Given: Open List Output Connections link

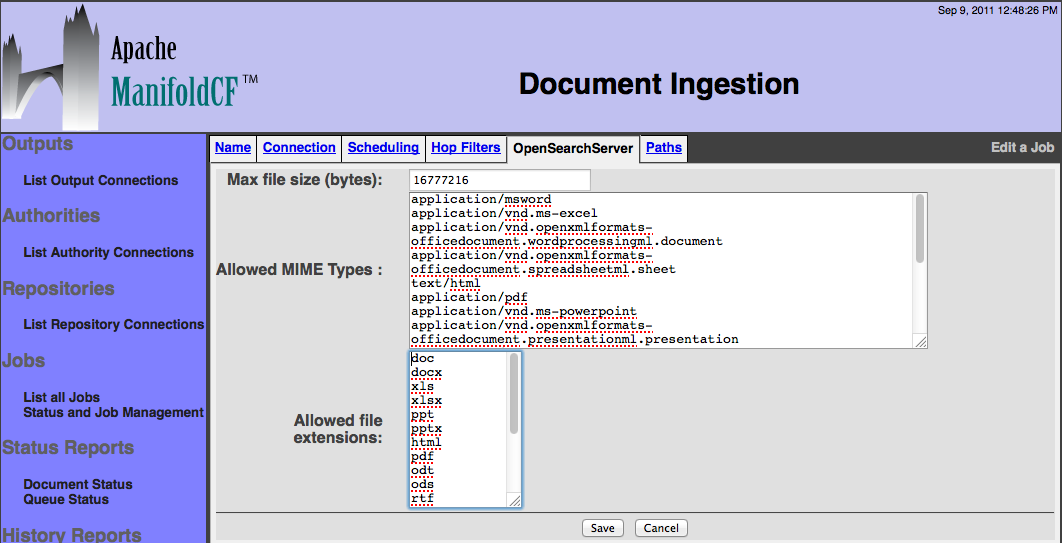Looking at the screenshot, I should (x=101, y=181).
